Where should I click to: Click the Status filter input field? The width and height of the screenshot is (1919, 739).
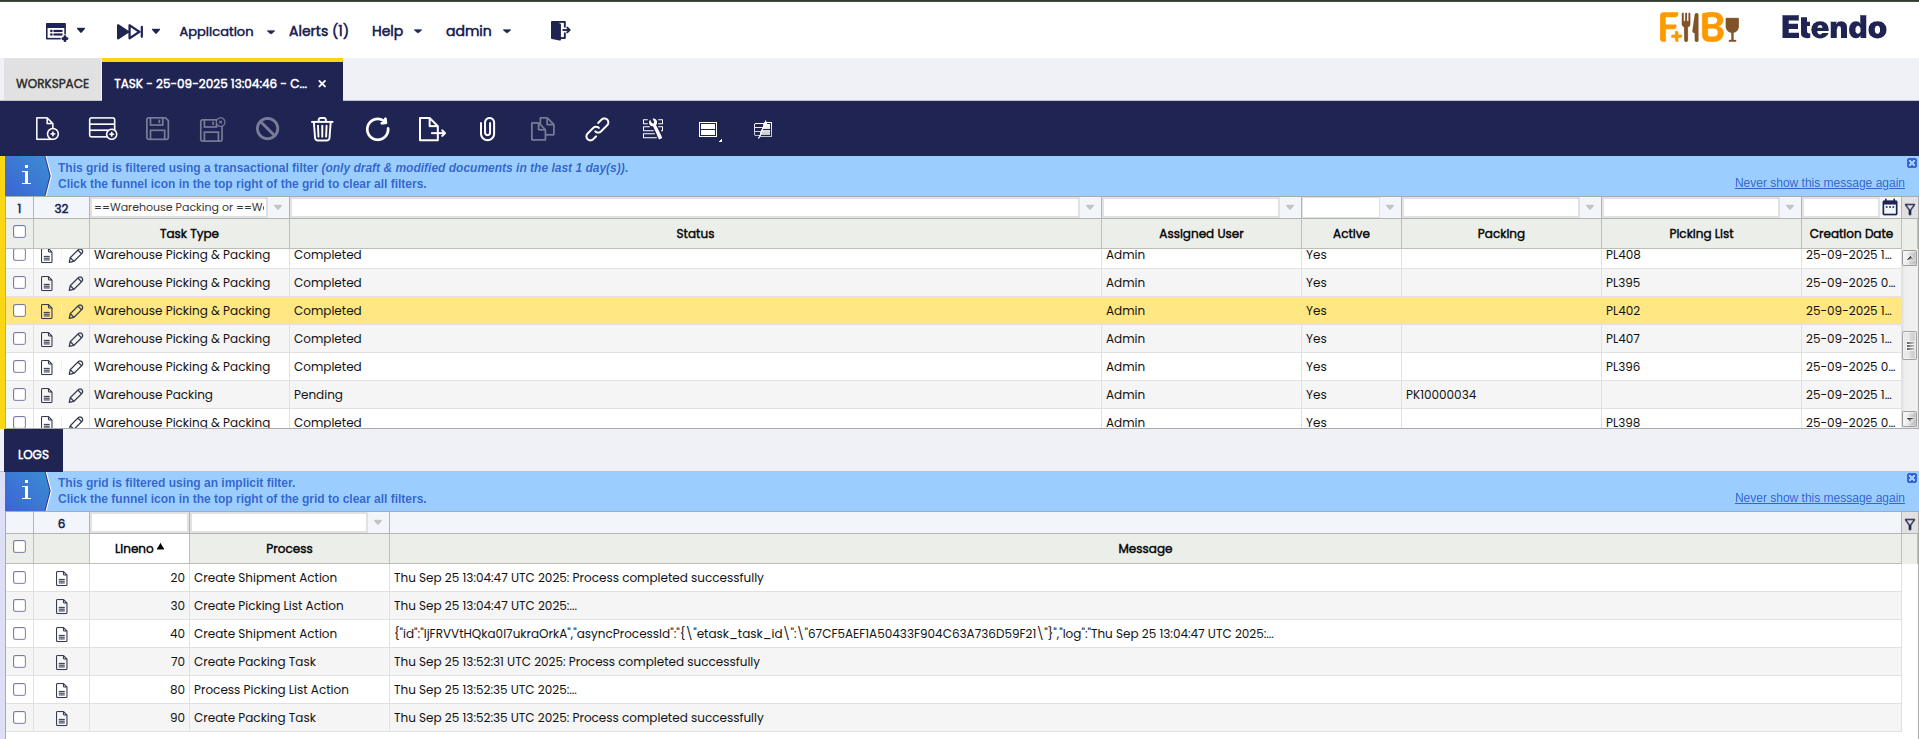click(684, 208)
